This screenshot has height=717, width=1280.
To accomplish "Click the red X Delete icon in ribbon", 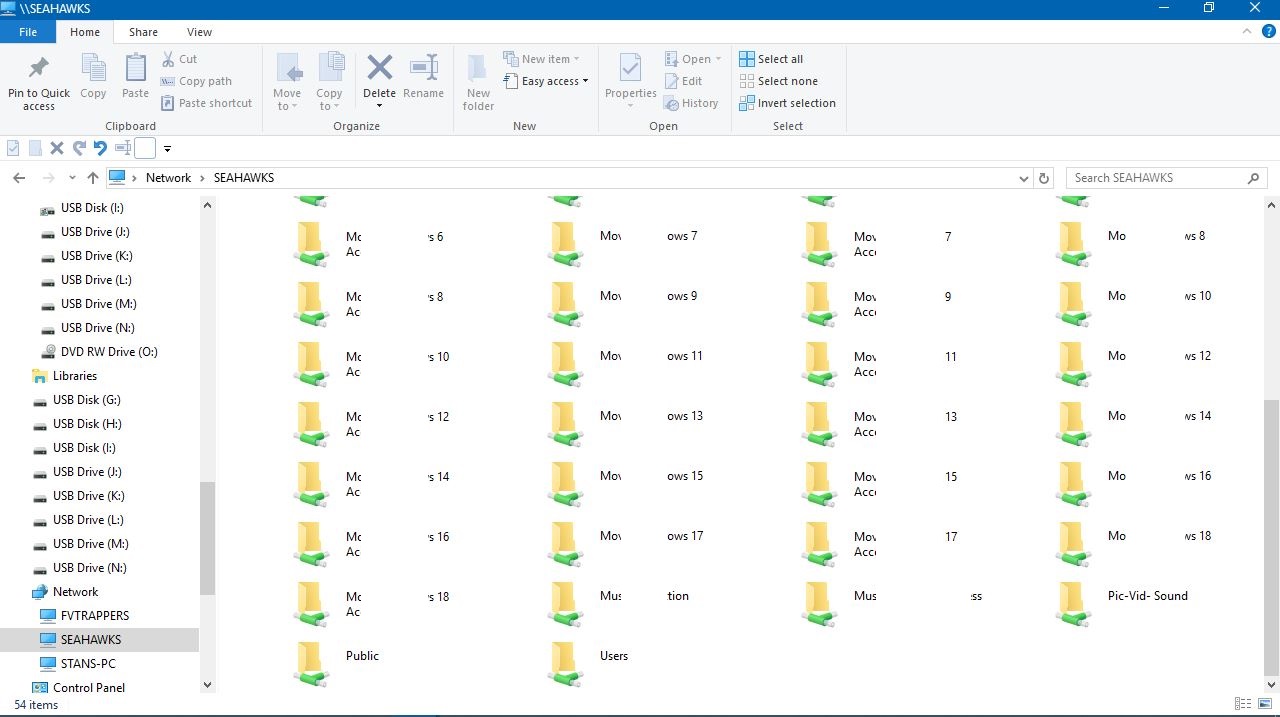I will [x=379, y=68].
